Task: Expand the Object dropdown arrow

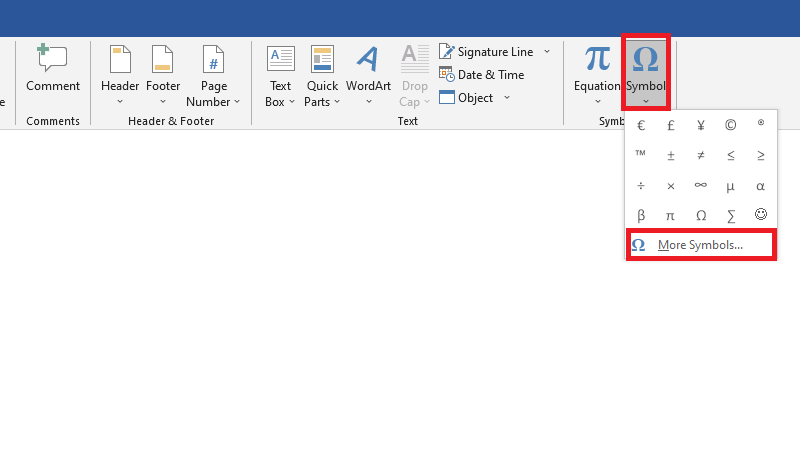Action: pyautogui.click(x=507, y=97)
